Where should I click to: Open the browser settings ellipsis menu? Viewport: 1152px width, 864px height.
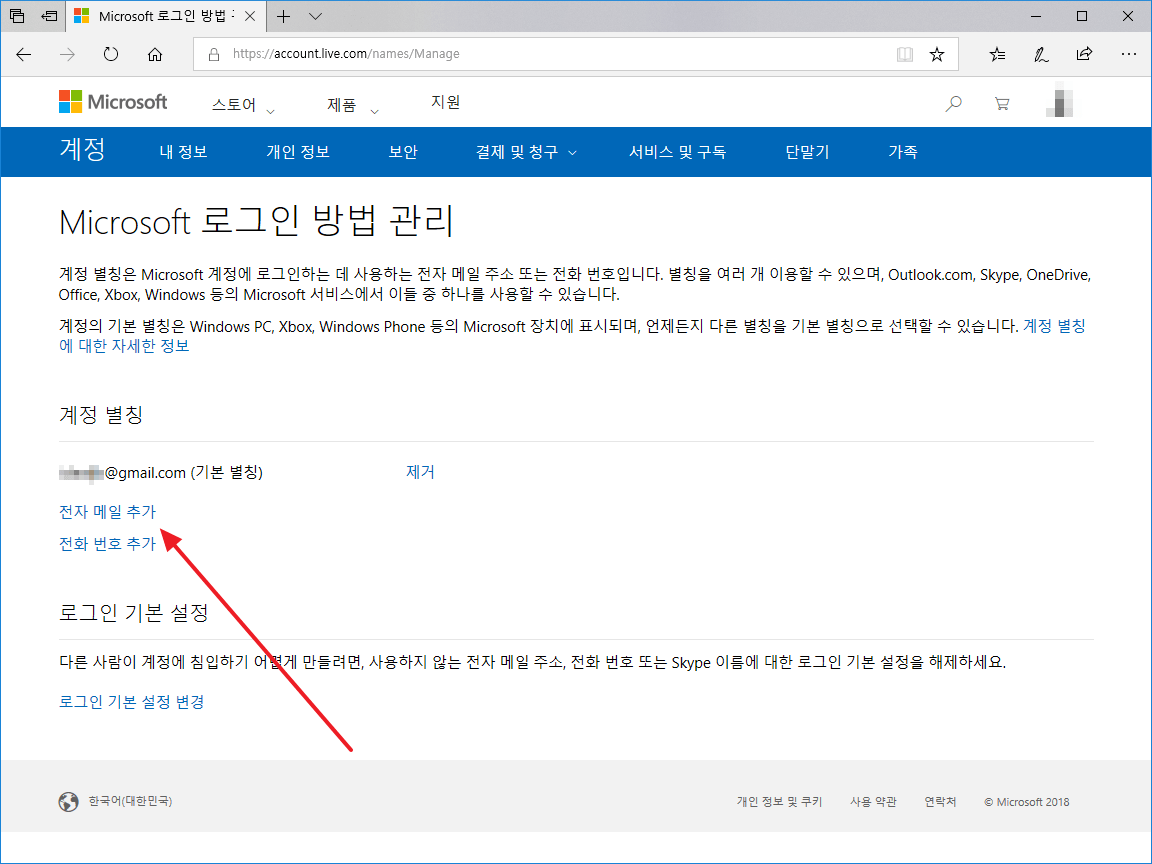tap(1128, 54)
